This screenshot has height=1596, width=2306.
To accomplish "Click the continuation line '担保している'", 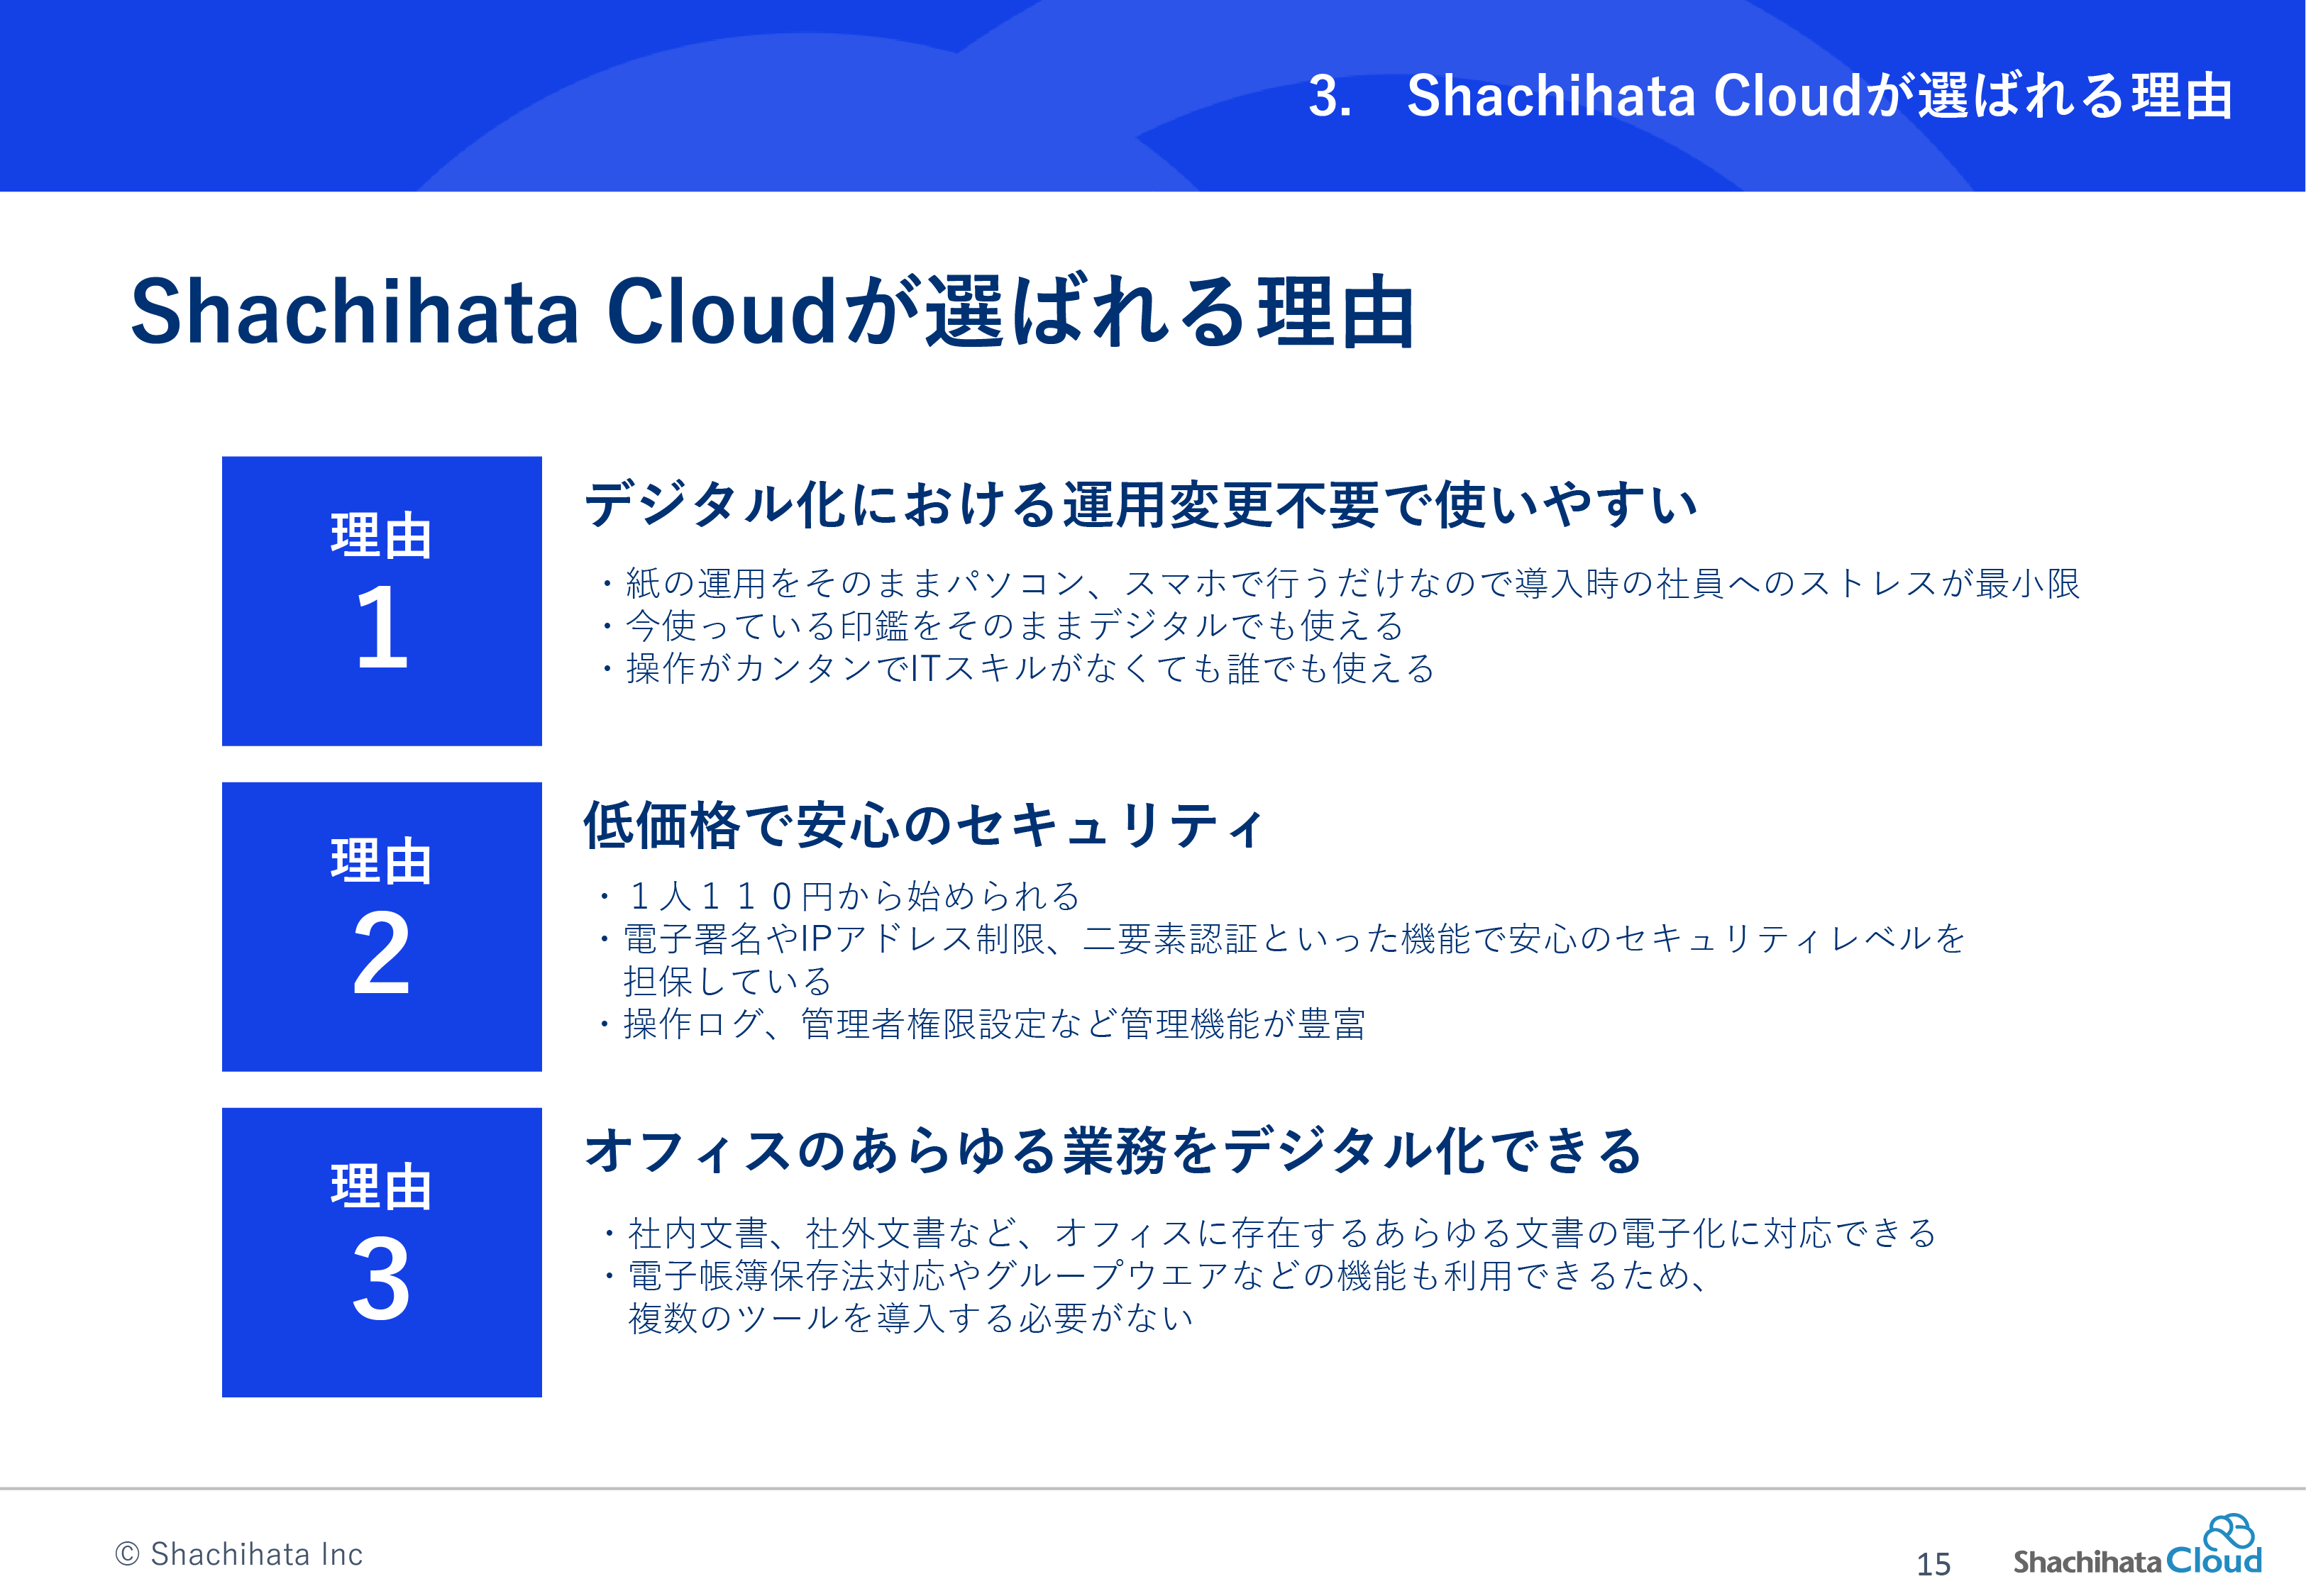I will [727, 981].
